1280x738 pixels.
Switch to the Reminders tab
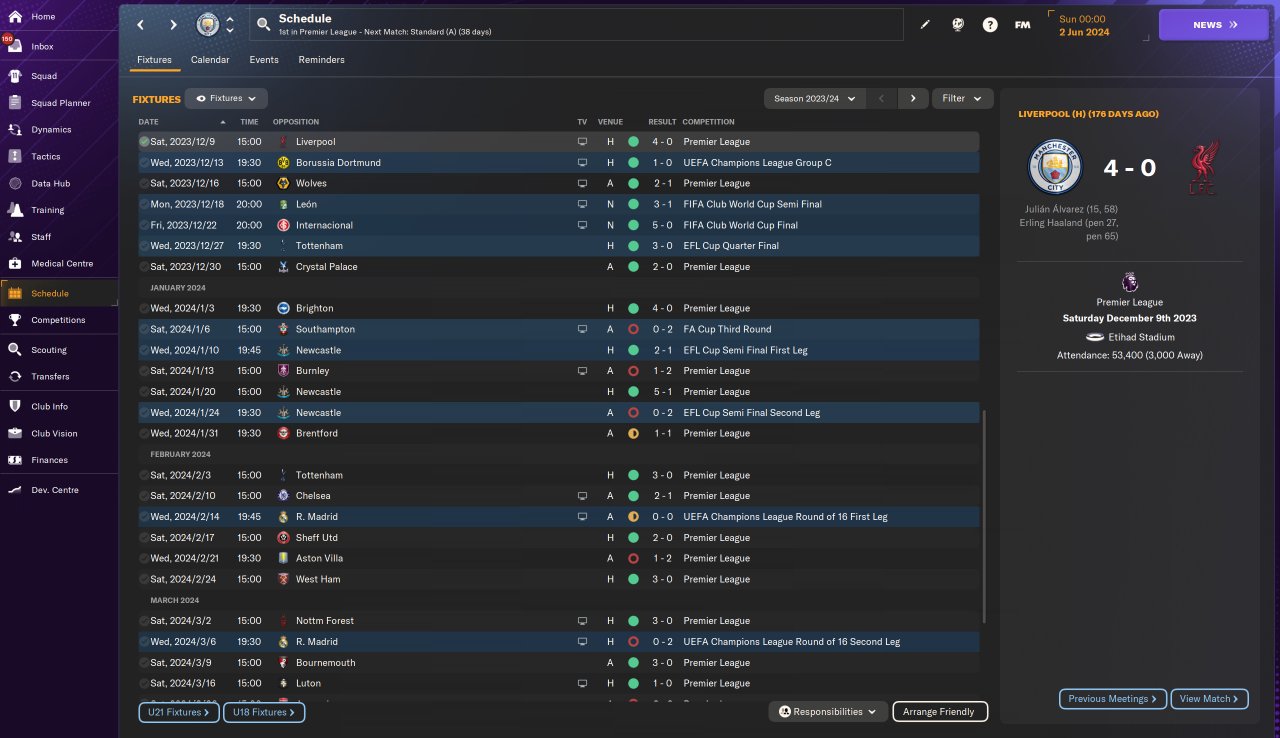coord(321,60)
